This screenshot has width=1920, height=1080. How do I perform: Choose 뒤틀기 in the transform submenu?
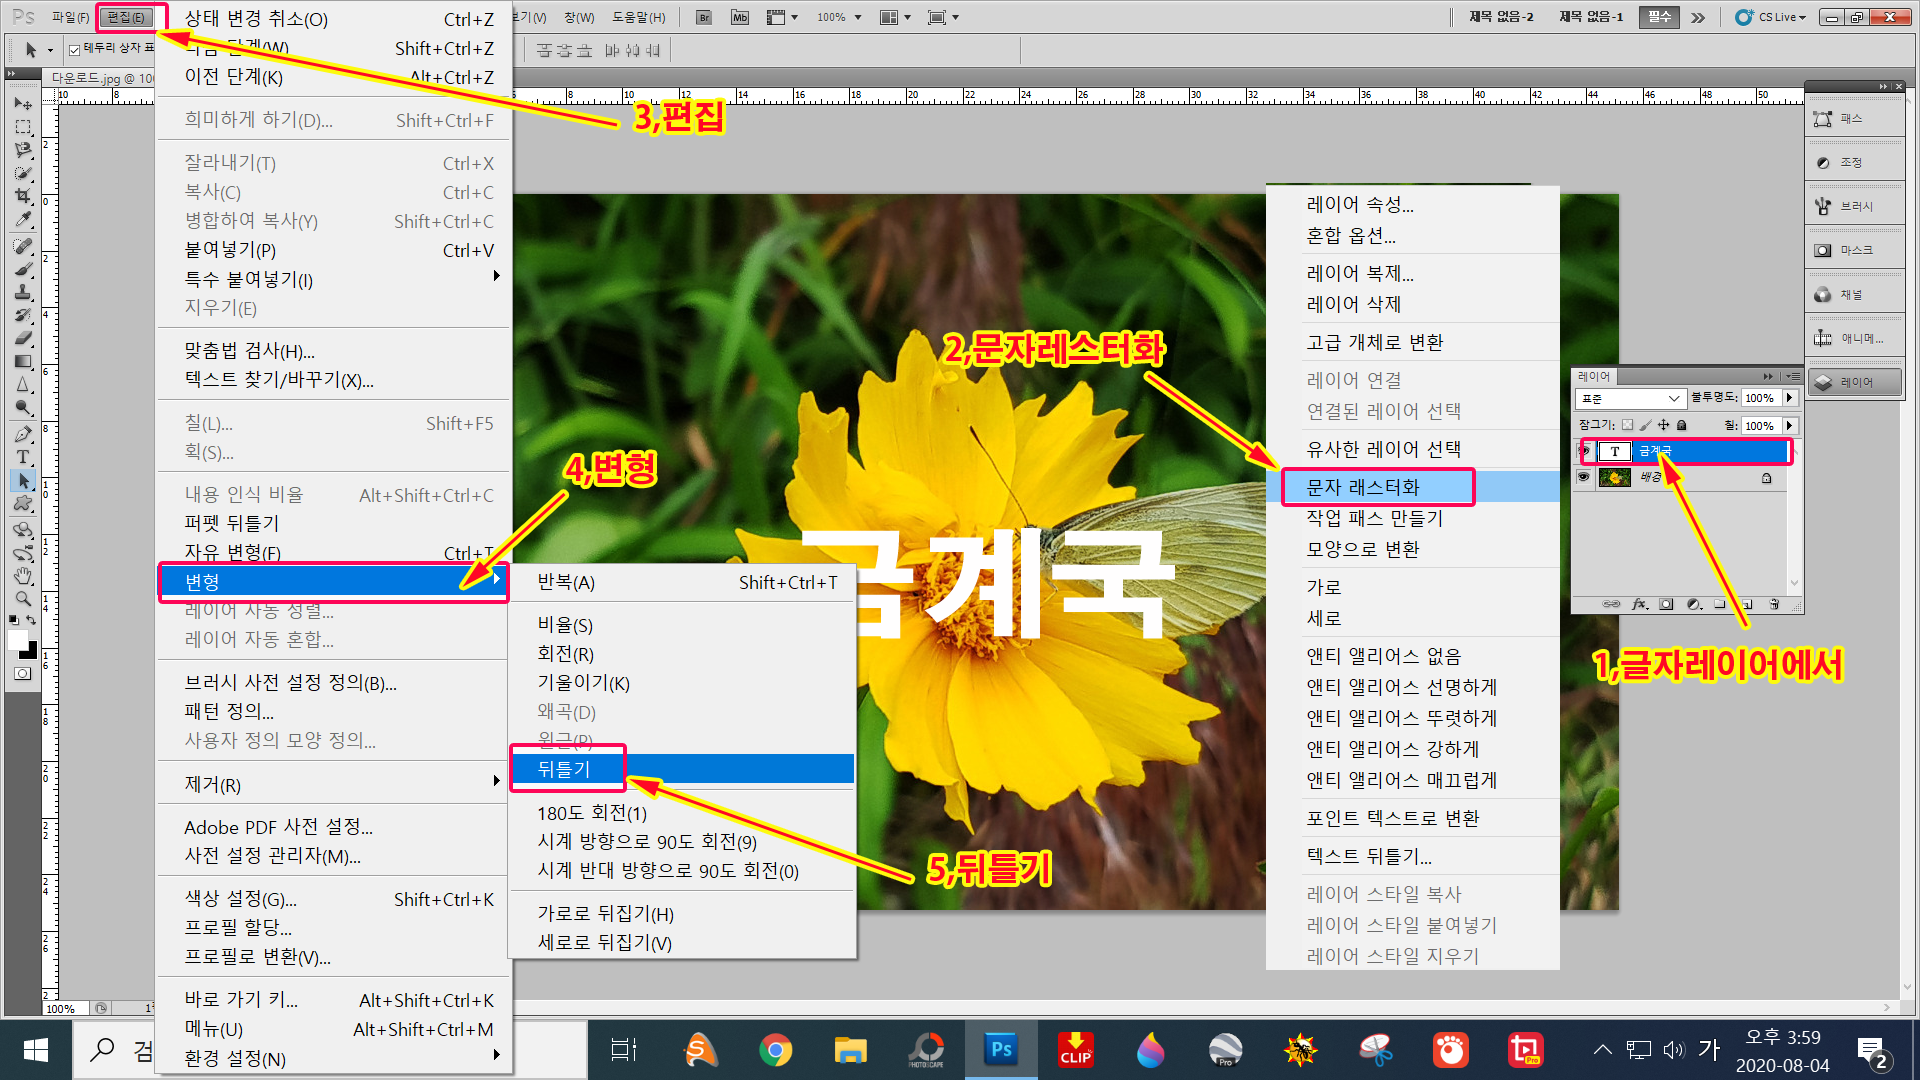pyautogui.click(x=564, y=769)
